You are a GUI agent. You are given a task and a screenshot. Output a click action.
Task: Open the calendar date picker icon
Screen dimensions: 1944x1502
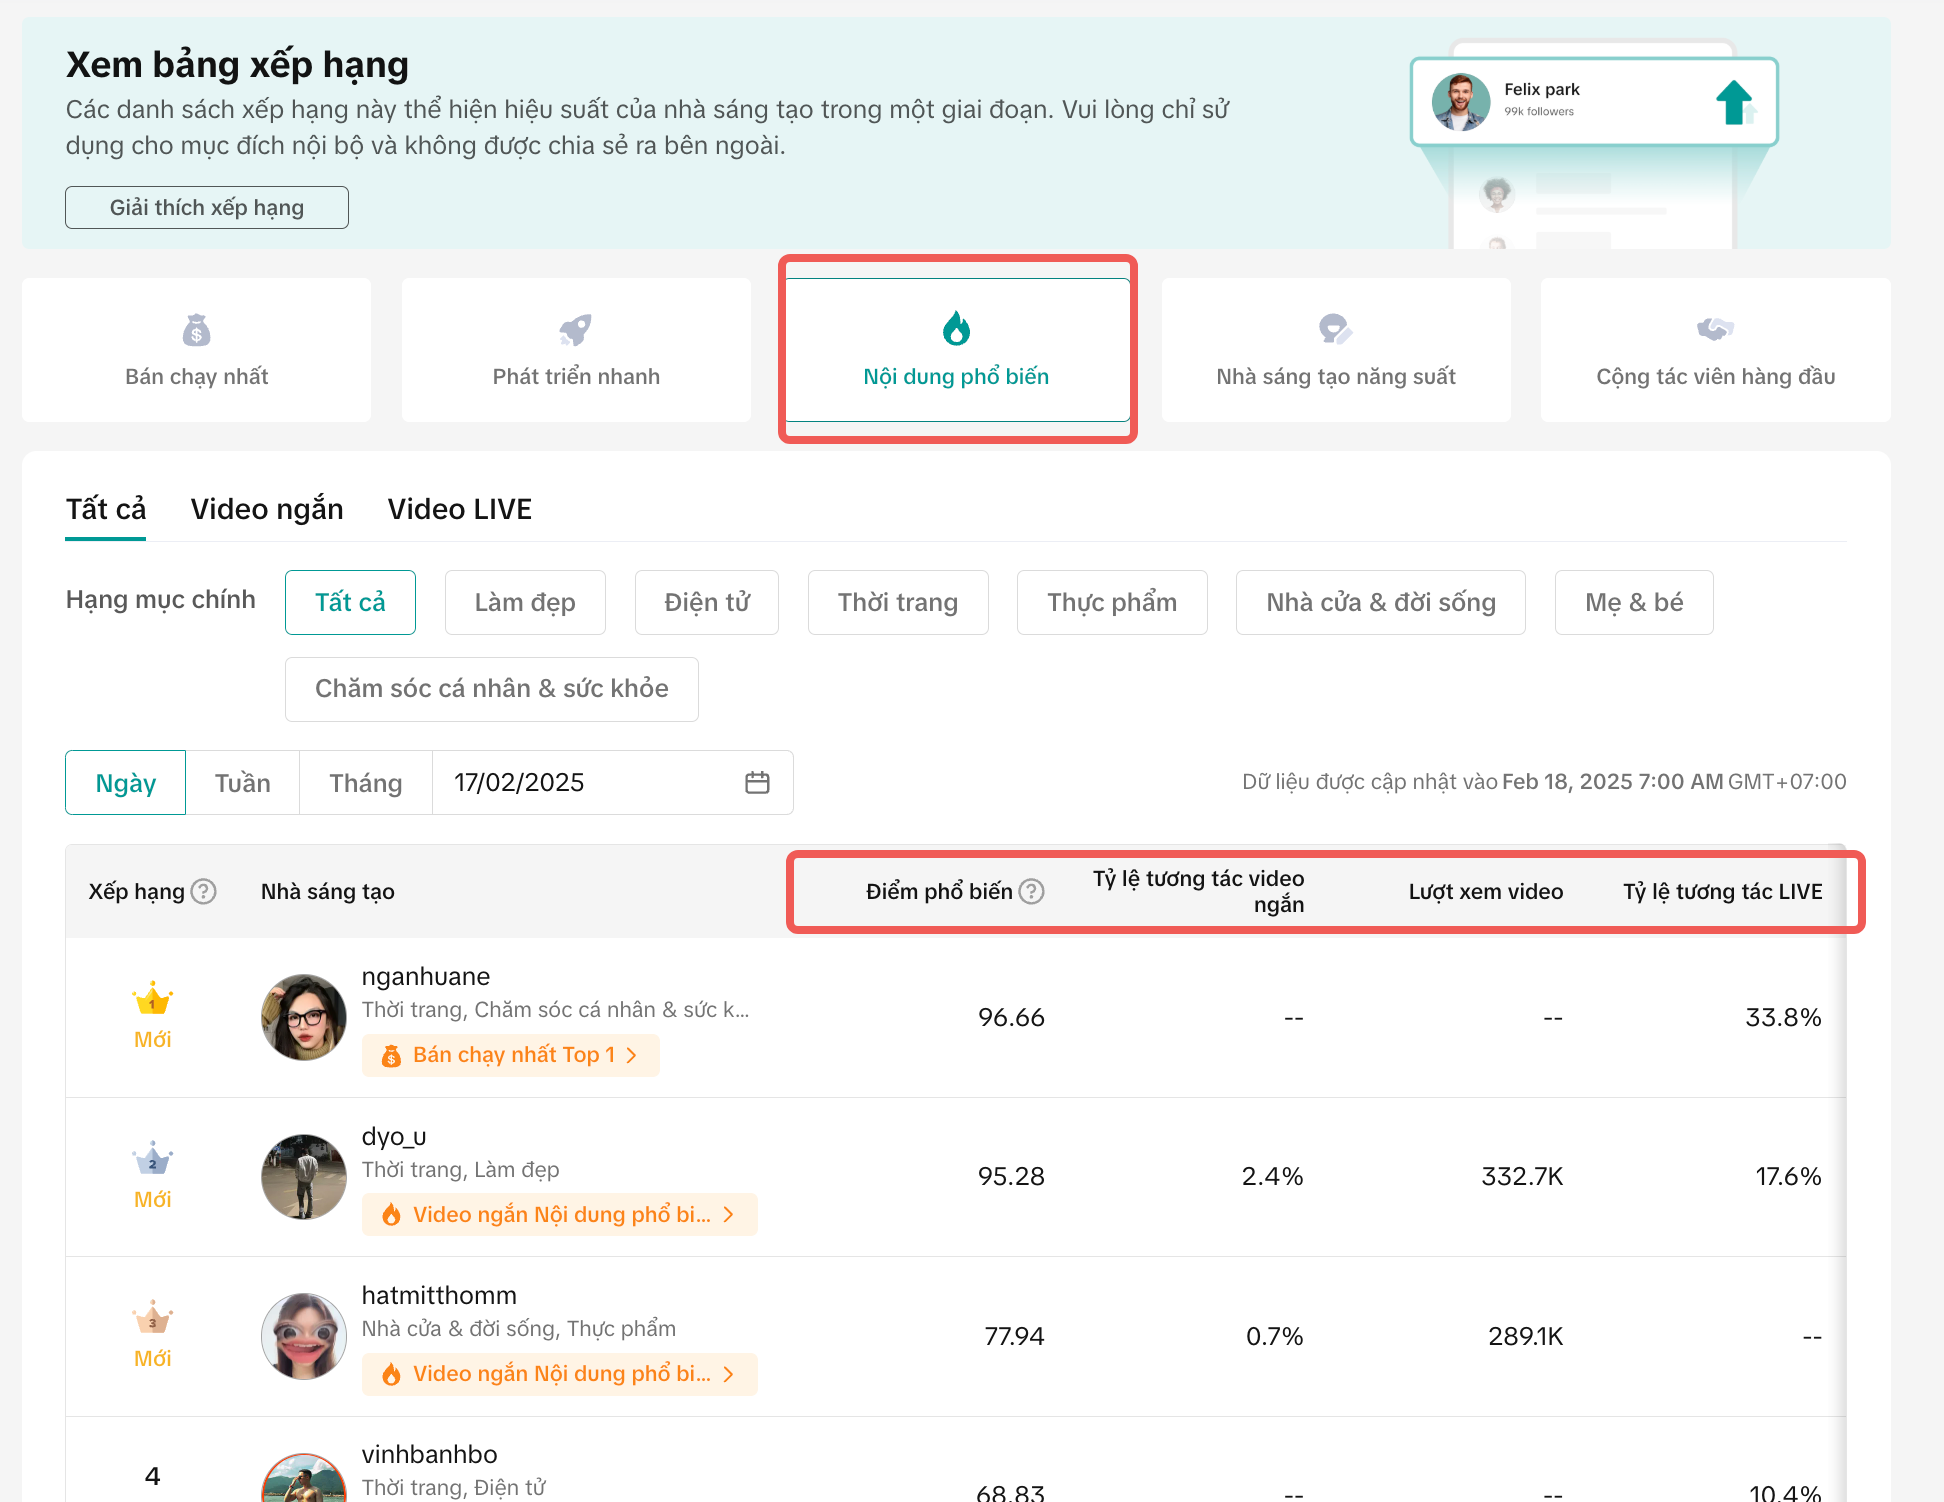click(x=757, y=783)
